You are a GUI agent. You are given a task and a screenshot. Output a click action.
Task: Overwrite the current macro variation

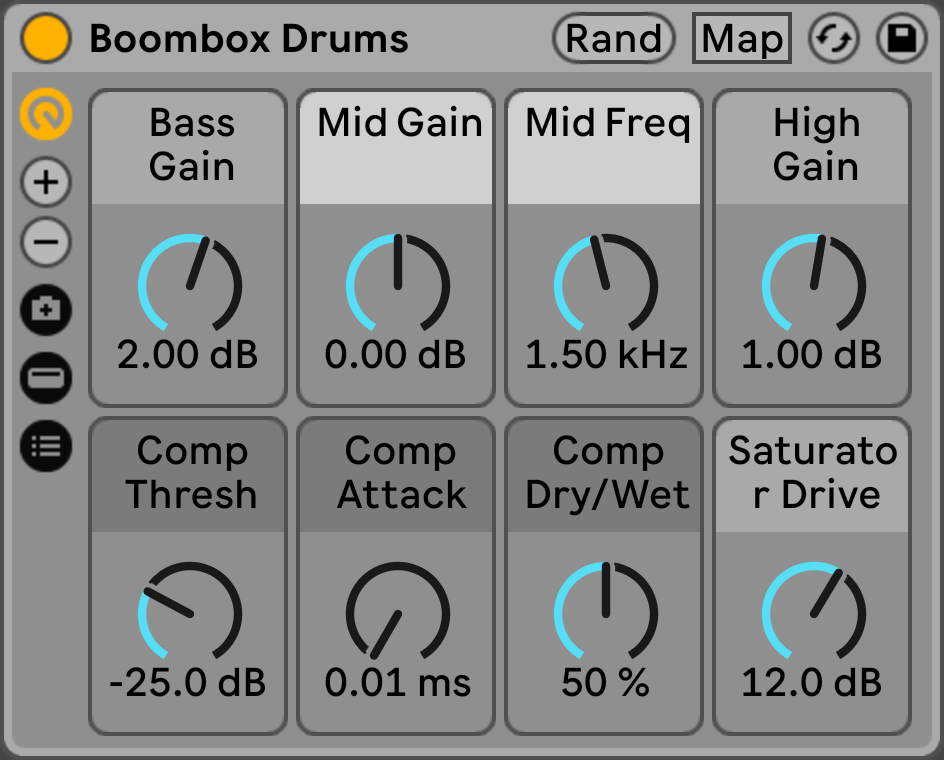click(45, 380)
